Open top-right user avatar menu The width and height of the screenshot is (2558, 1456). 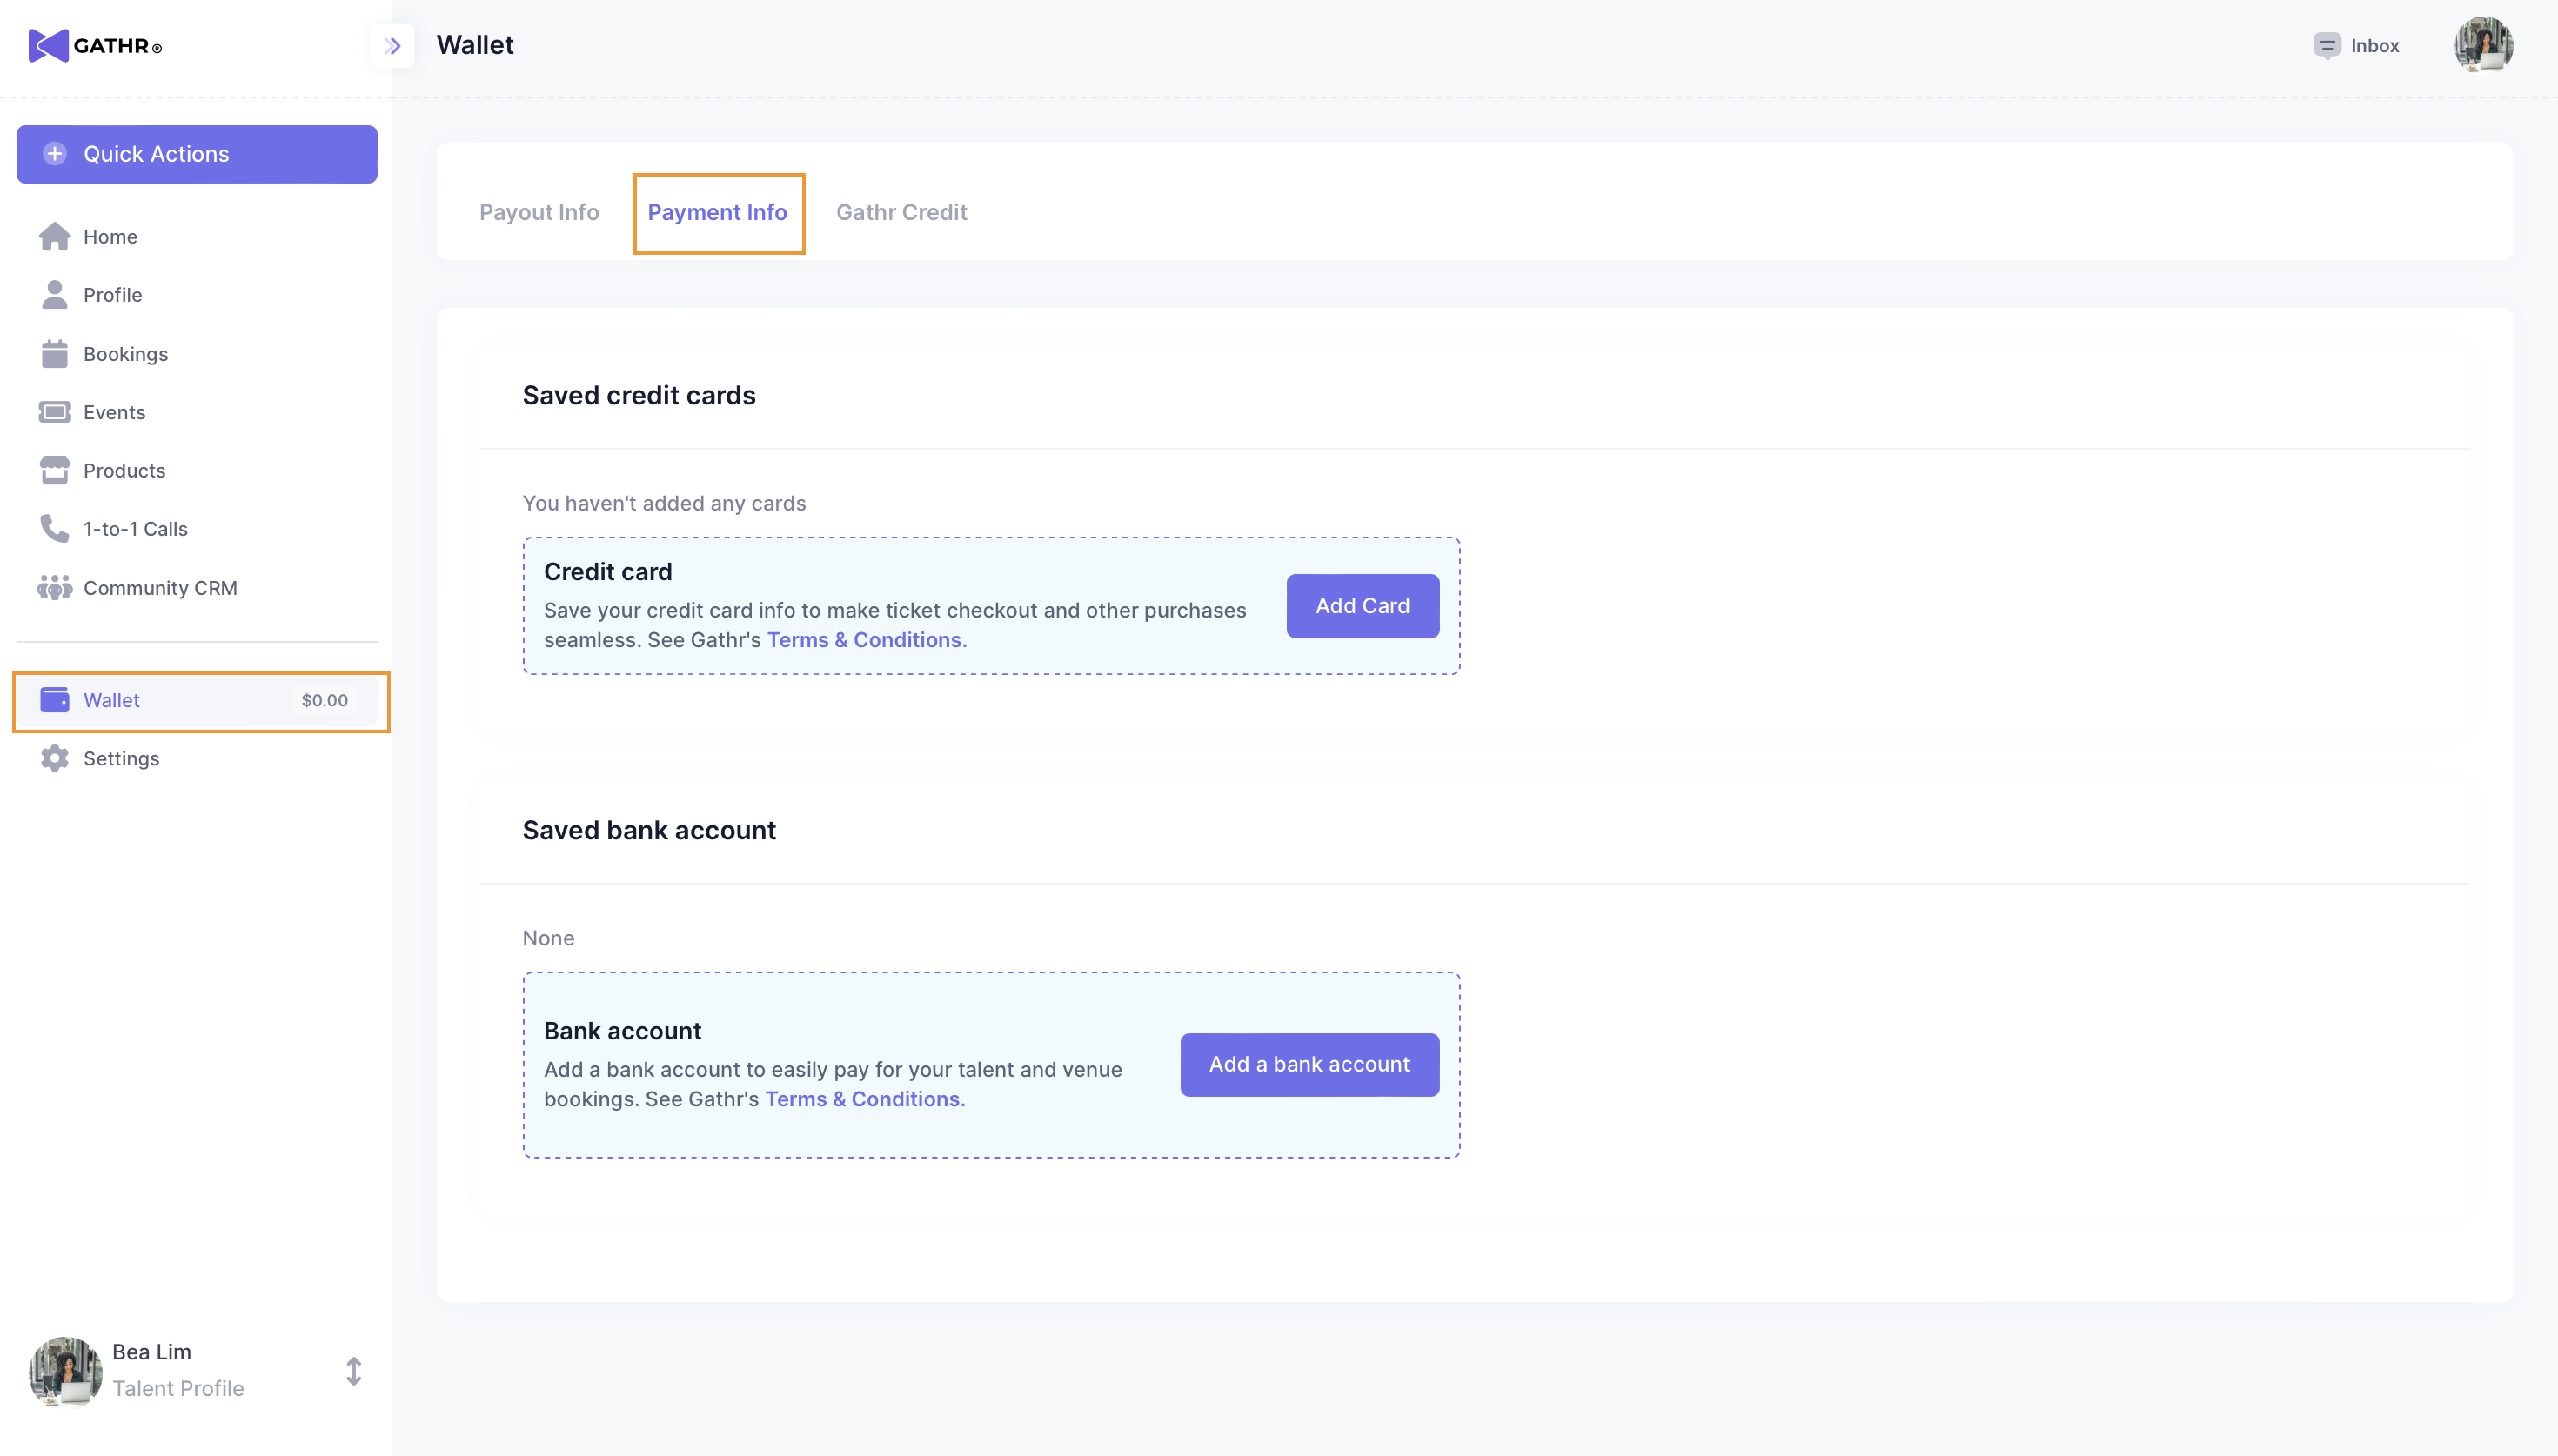tap(2482, 46)
